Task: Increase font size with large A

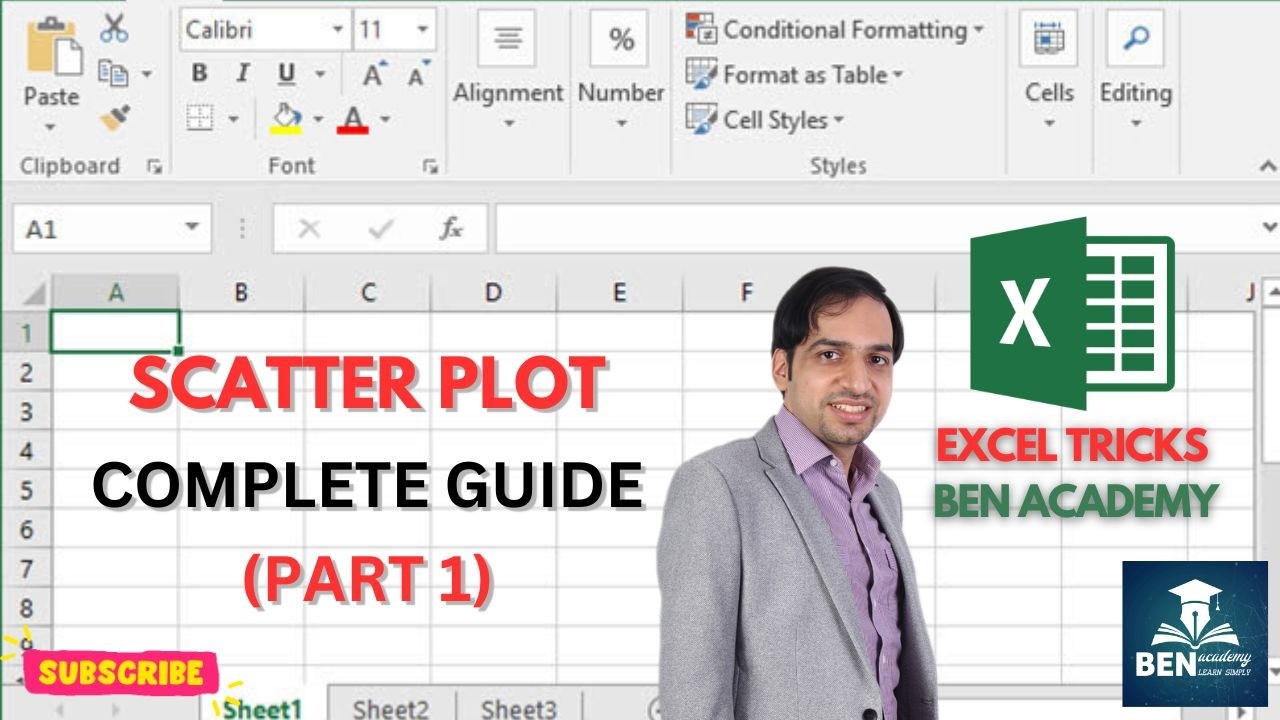Action: 374,74
